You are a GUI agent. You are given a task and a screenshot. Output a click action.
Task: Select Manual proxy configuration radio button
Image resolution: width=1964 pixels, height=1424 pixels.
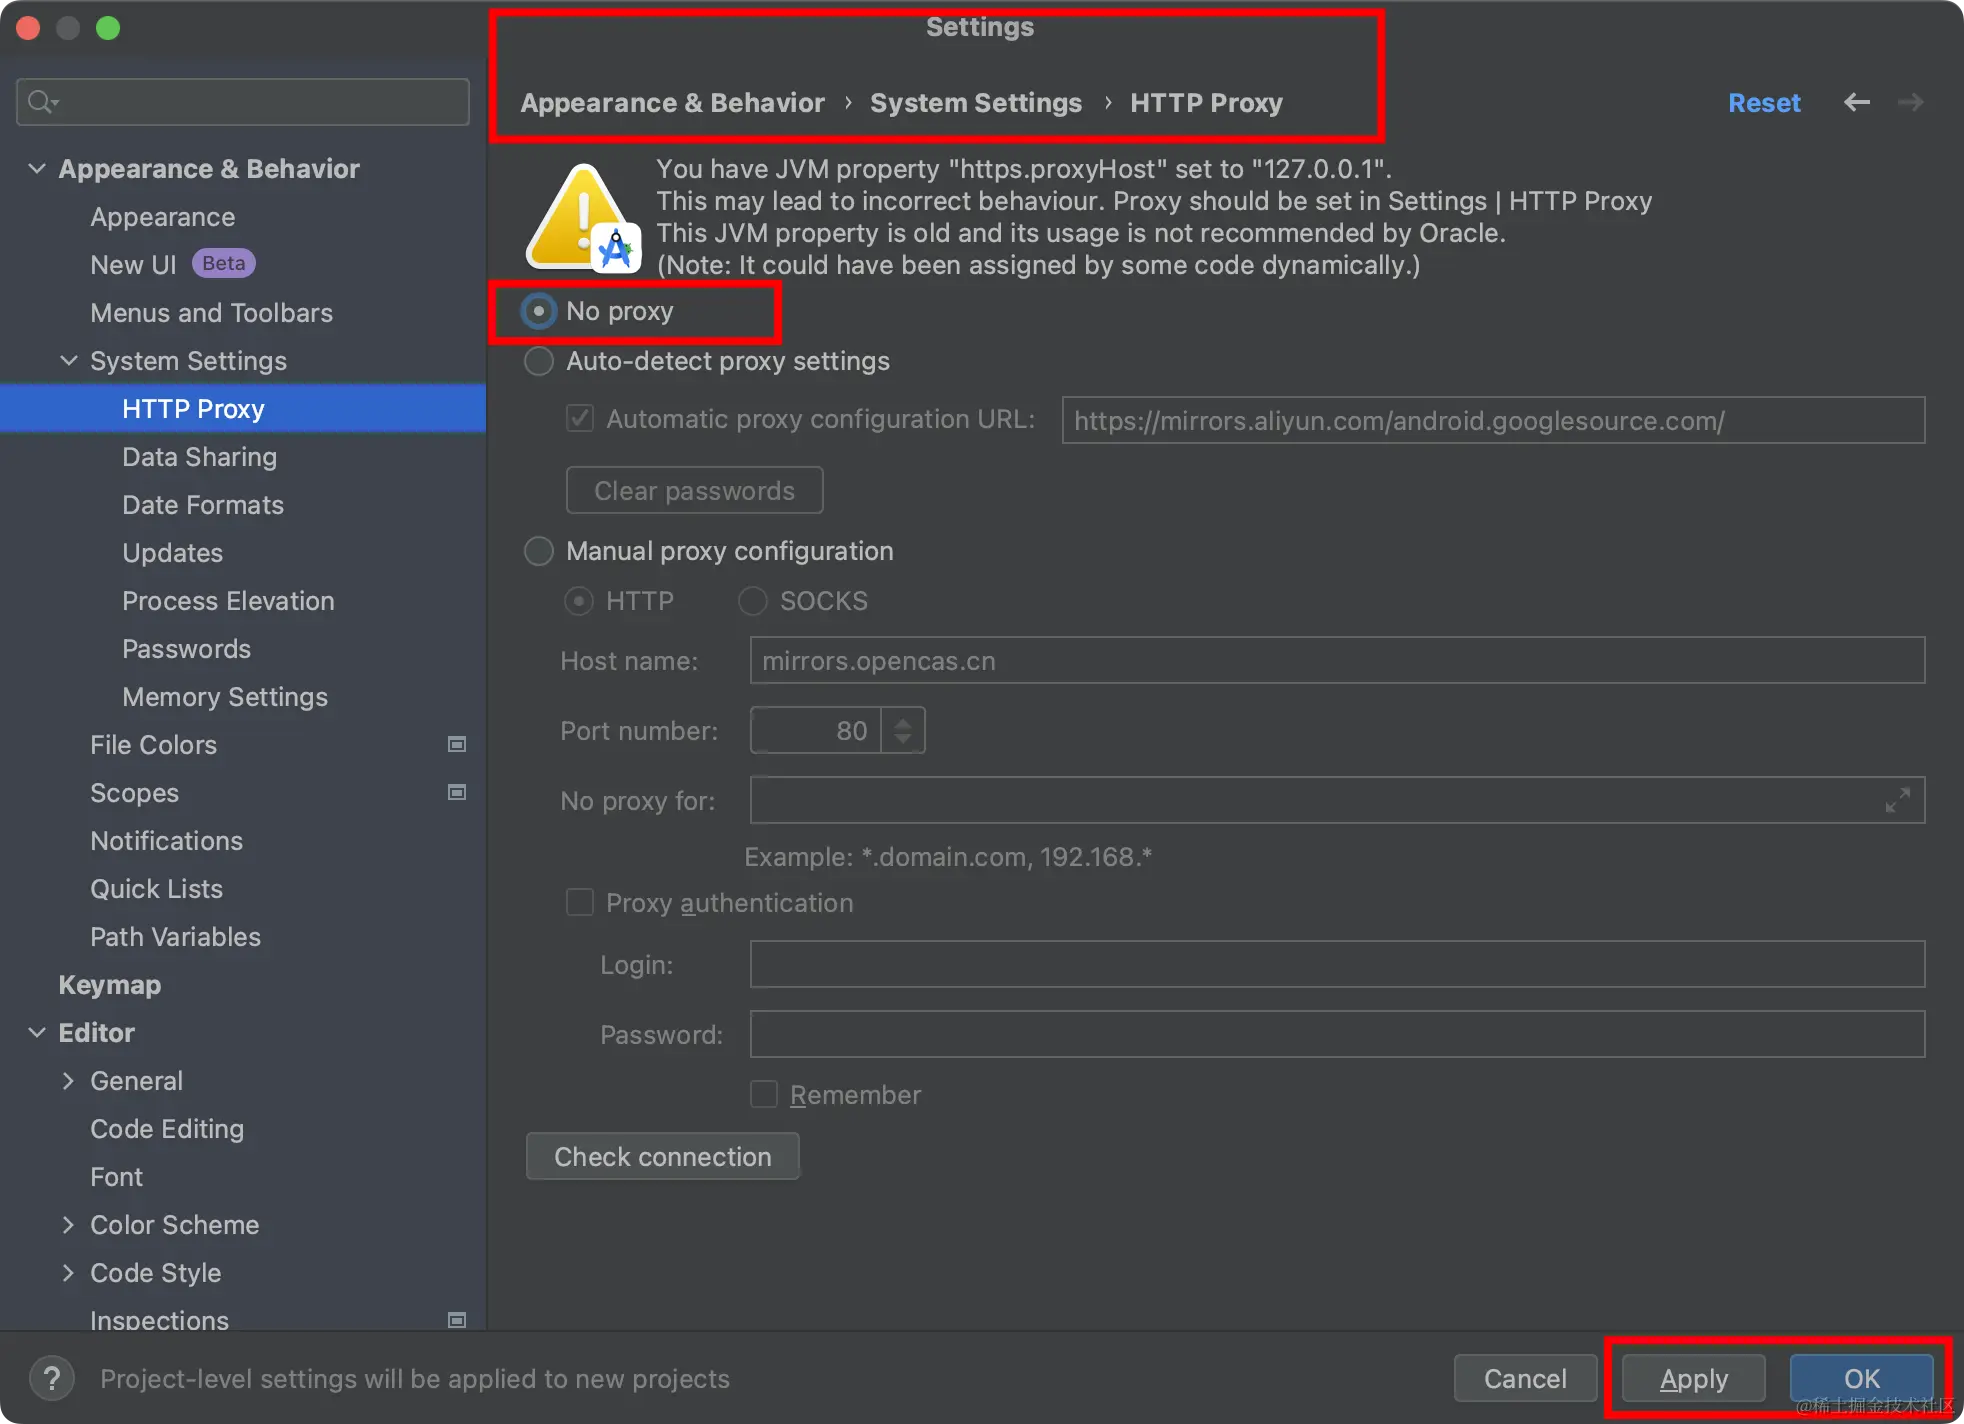(x=539, y=551)
